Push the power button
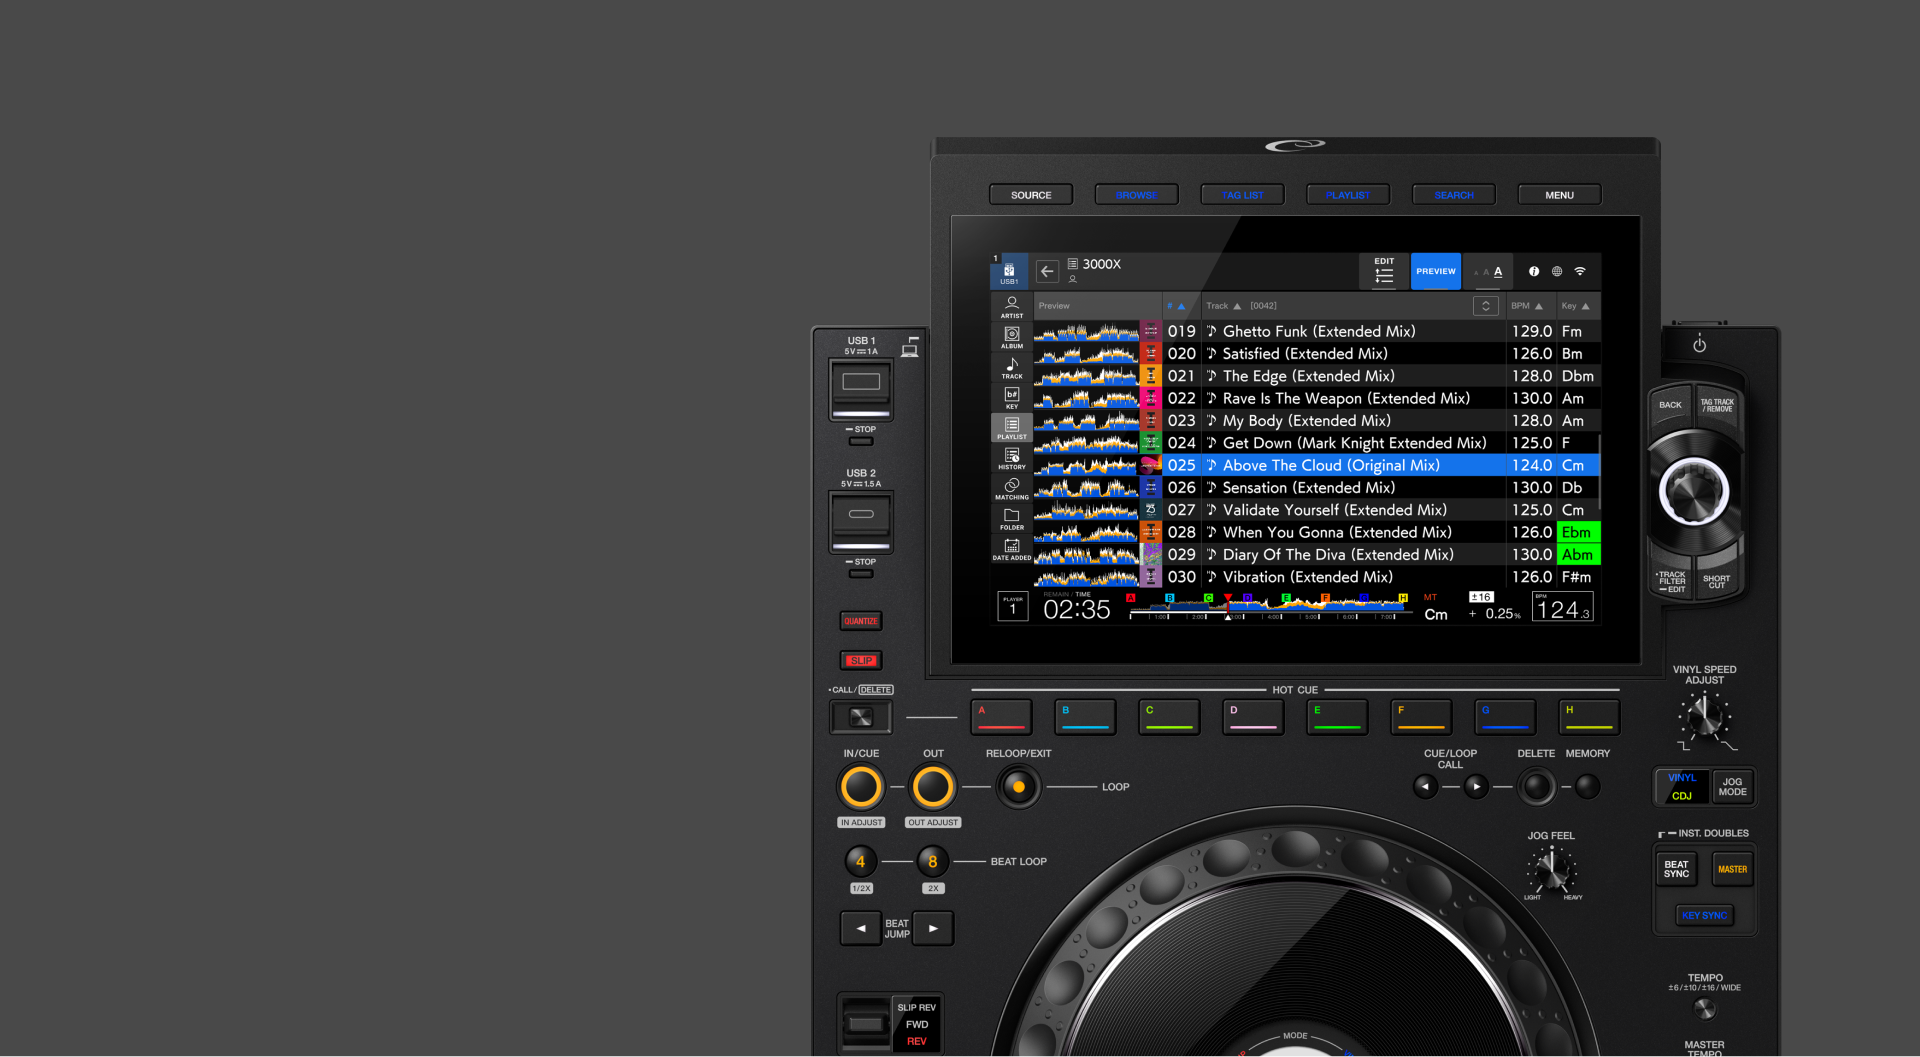This screenshot has height=1057, width=1920. [1699, 345]
